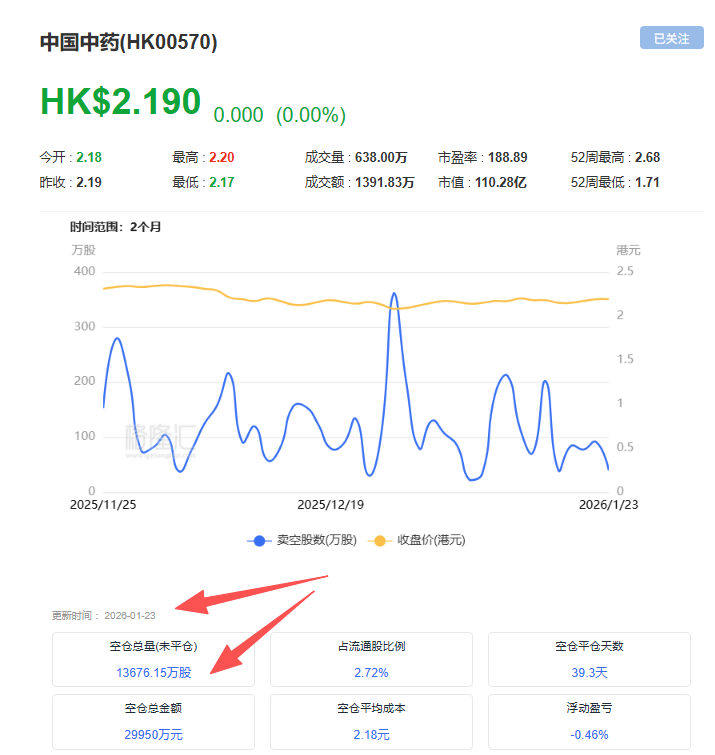Click the right axis tick 2.5
The height and width of the screenshot is (755, 715).
pyautogui.click(x=625, y=271)
